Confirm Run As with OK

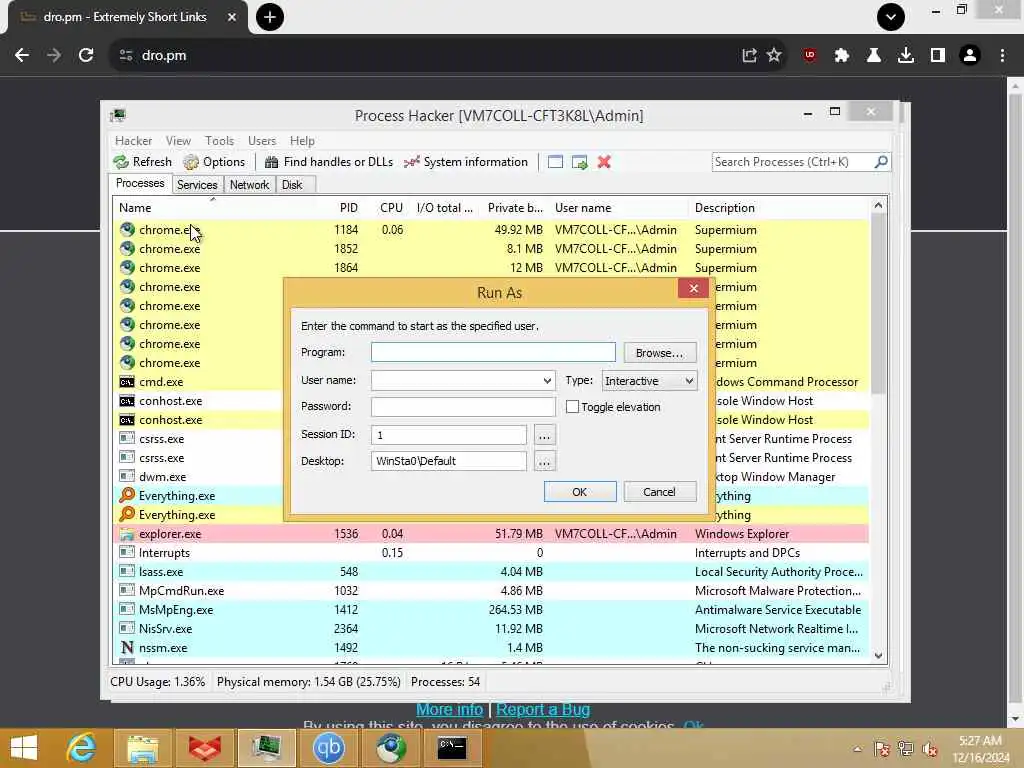(580, 492)
